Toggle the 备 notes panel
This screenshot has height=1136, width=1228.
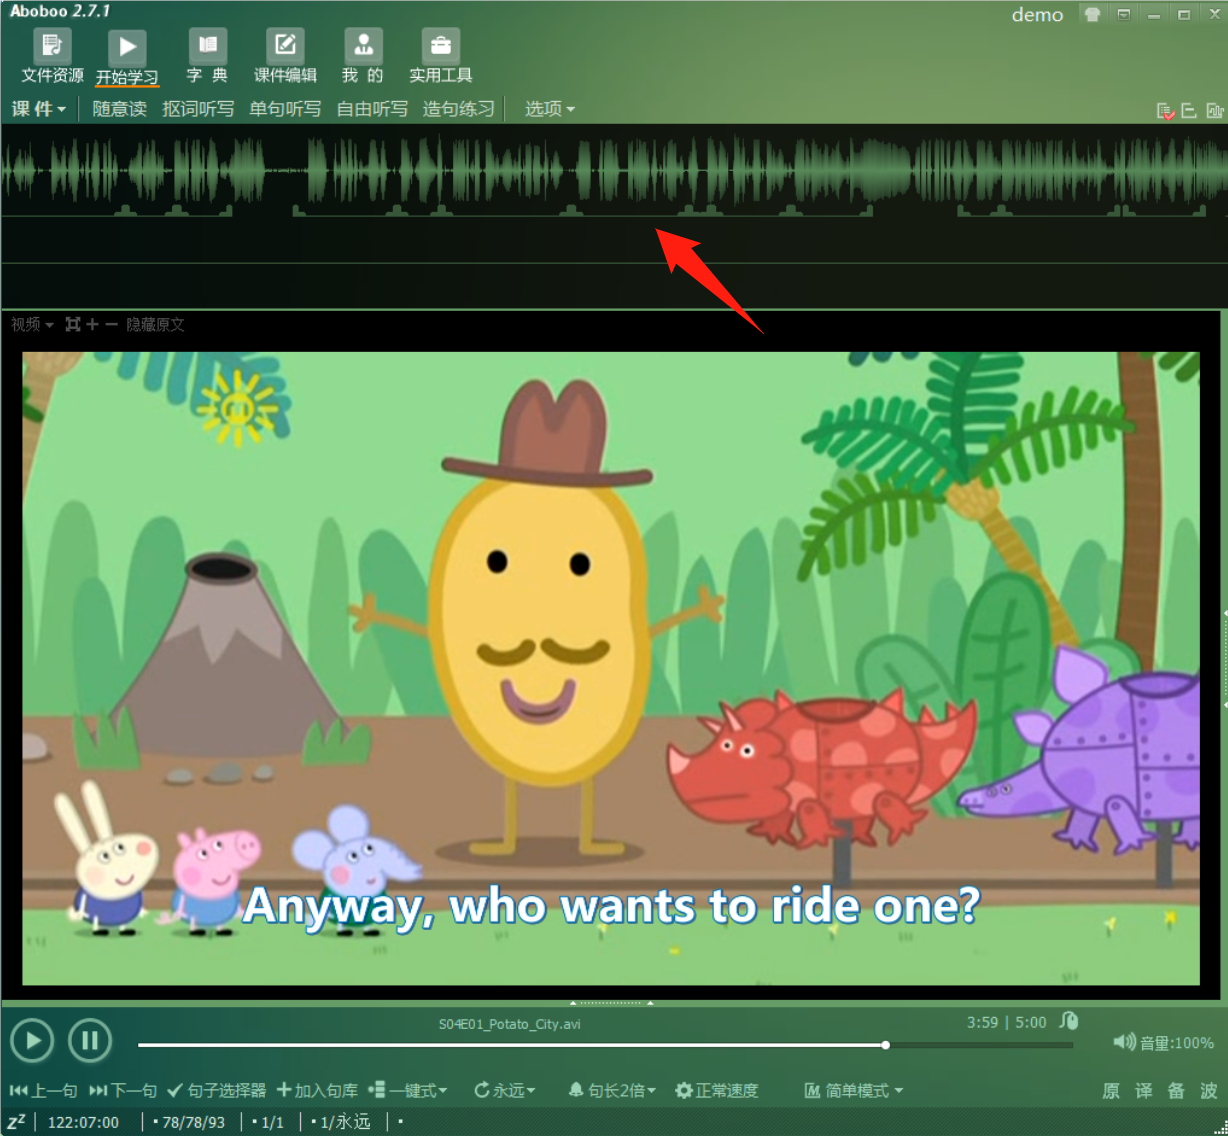point(1177,1091)
